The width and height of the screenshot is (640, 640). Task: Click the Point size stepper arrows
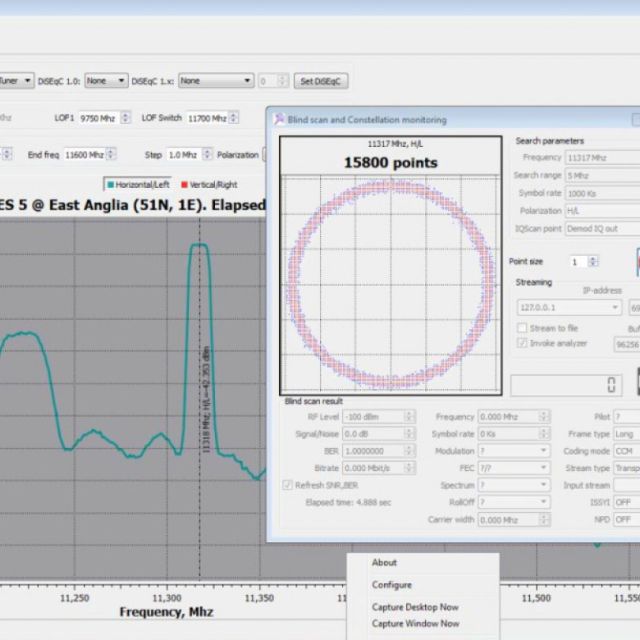click(593, 261)
